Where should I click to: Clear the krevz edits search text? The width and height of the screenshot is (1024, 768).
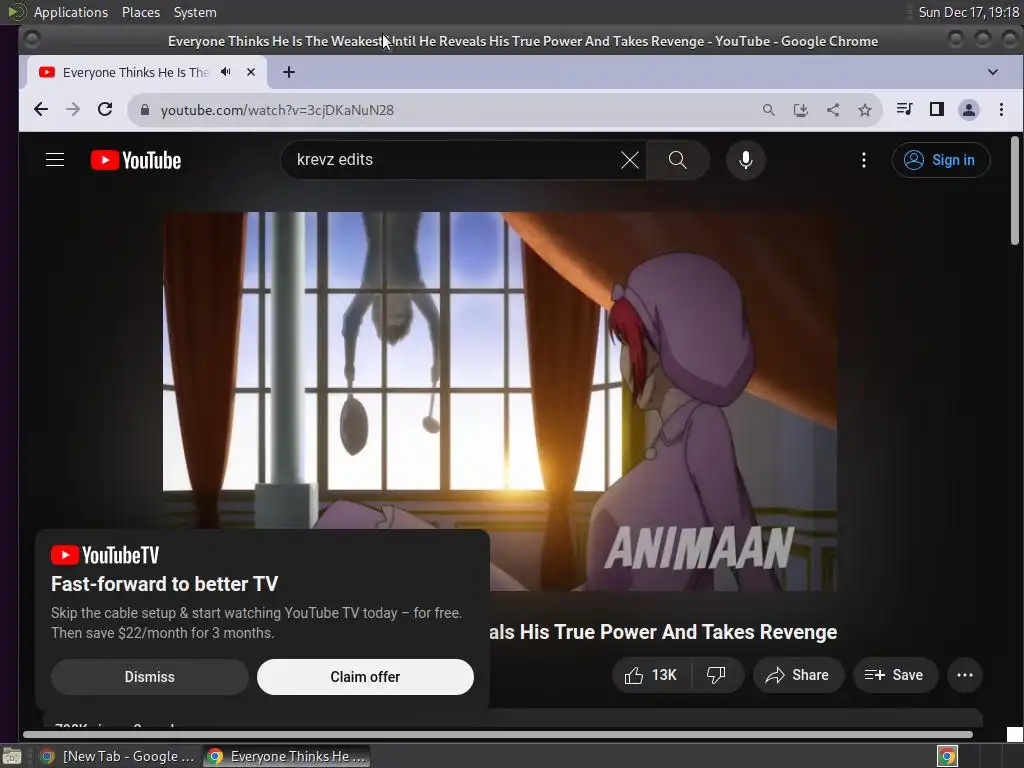click(630, 160)
